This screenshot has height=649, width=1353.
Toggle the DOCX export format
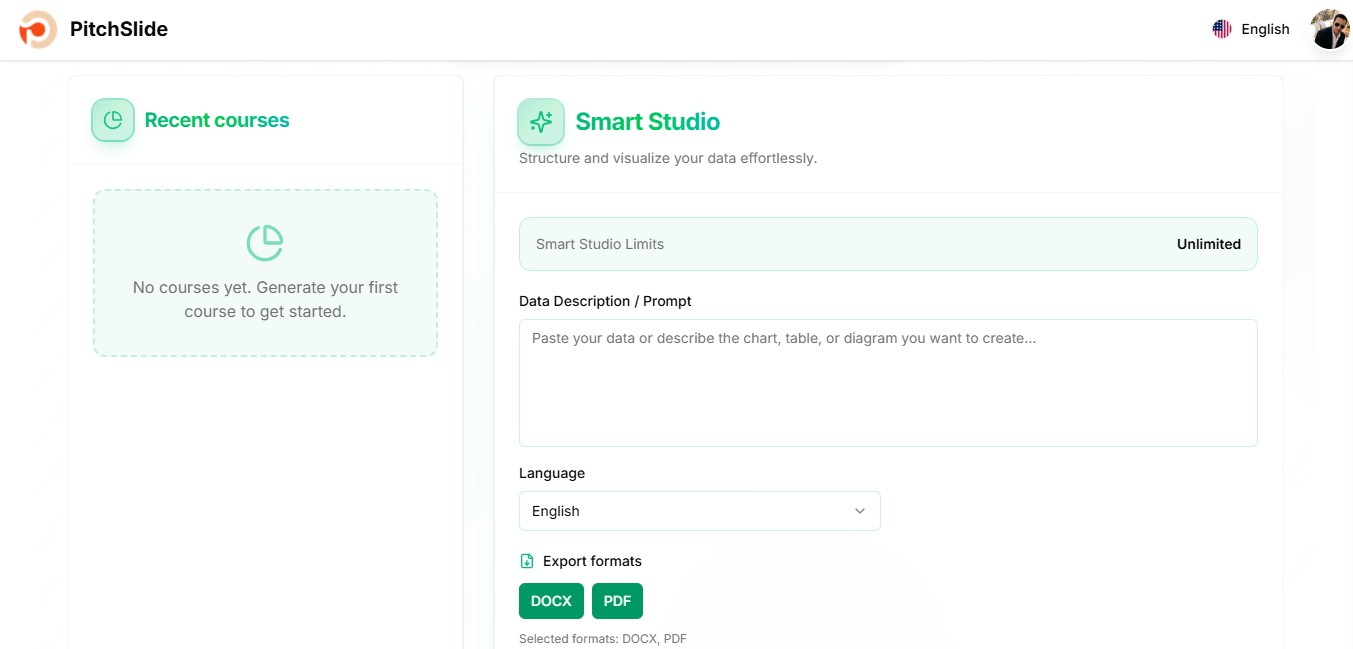pos(551,601)
